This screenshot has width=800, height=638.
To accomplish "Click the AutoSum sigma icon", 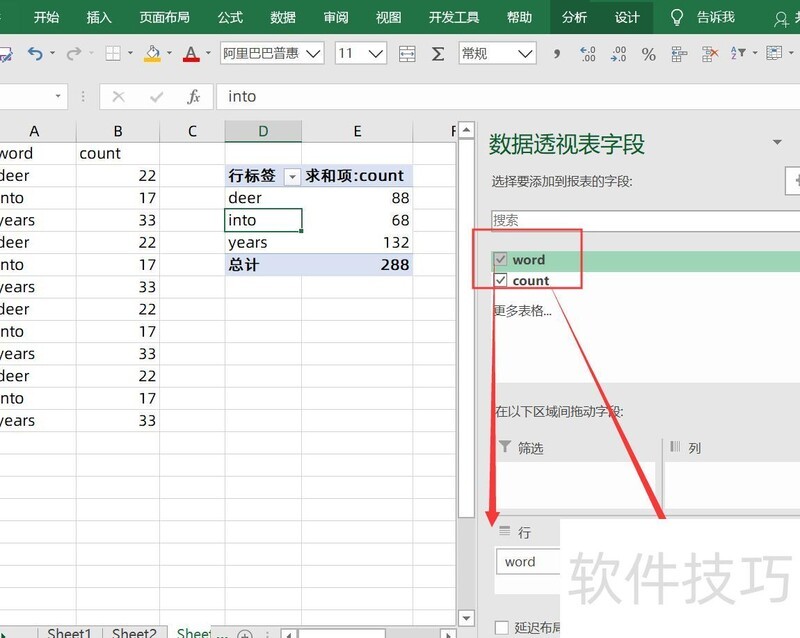I will [x=437, y=54].
